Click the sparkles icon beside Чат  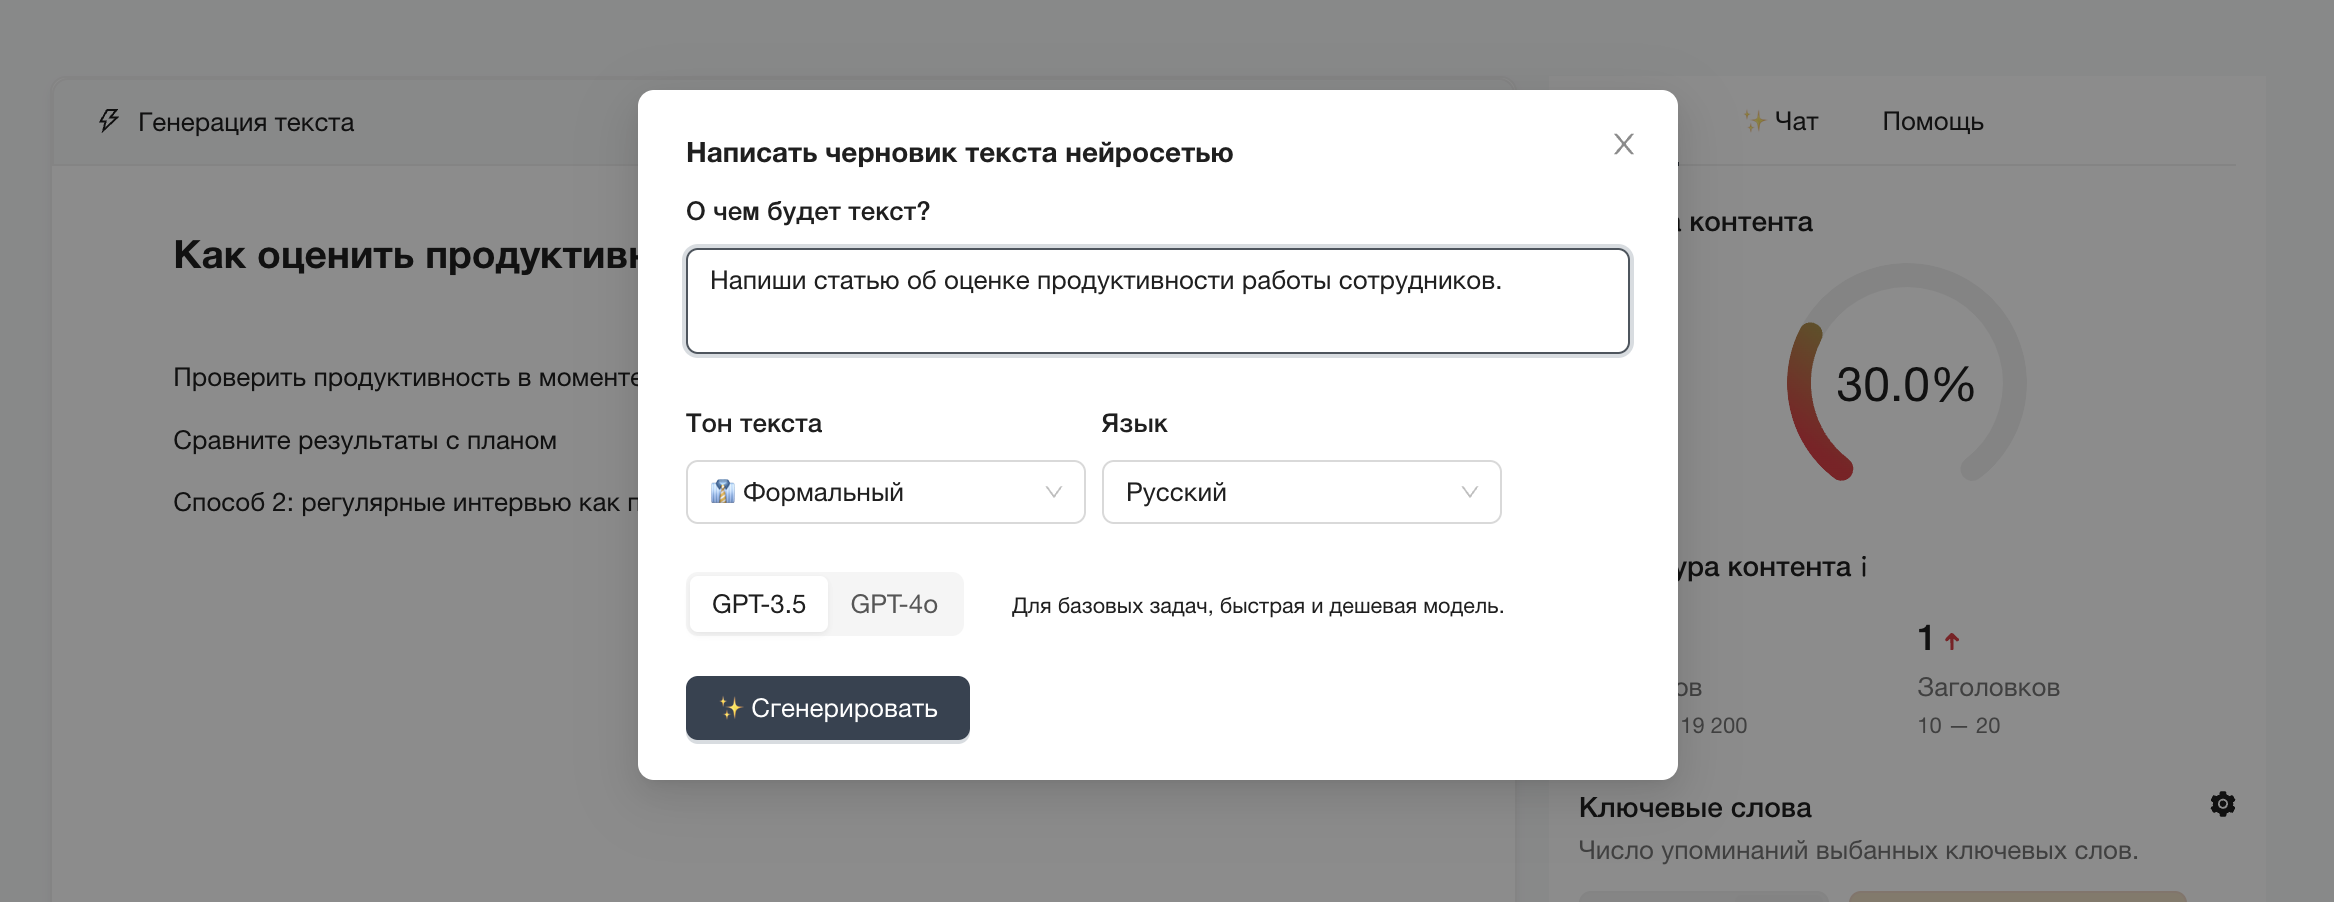1755,121
